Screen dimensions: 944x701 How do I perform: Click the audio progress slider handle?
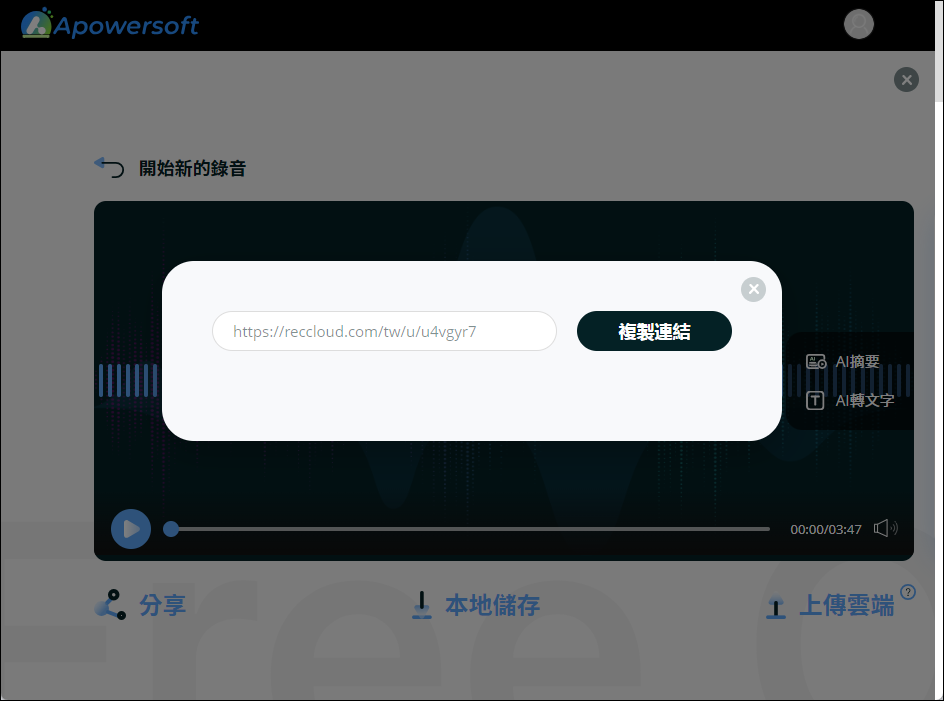click(x=171, y=529)
